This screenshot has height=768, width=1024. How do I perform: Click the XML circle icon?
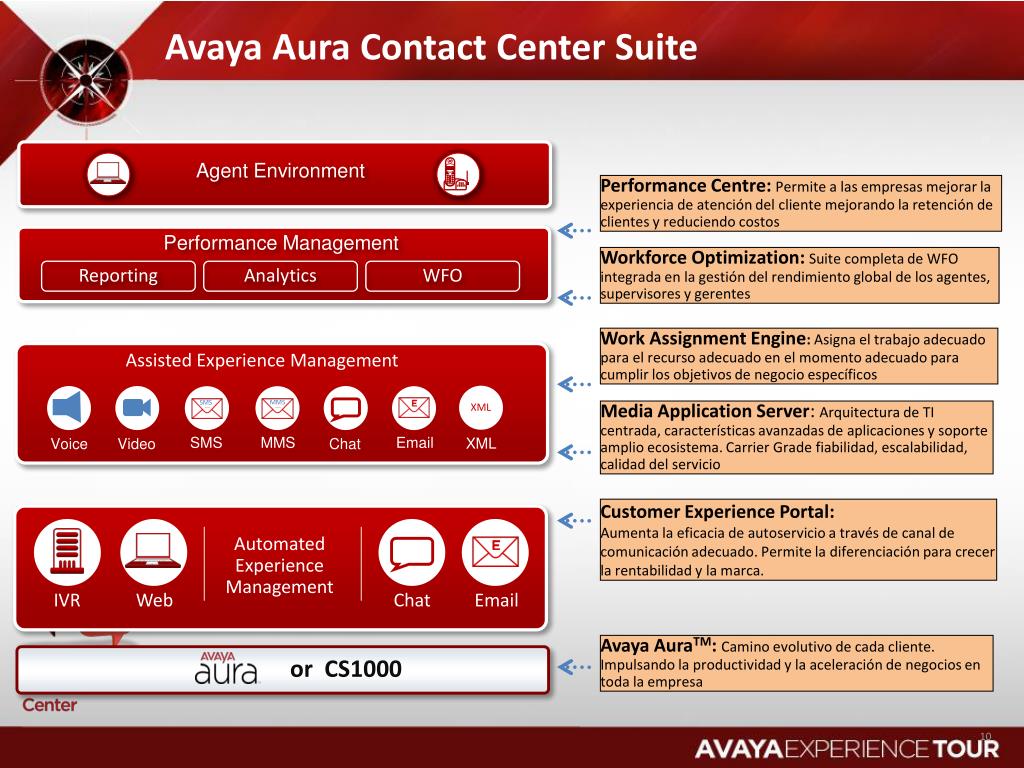point(481,408)
